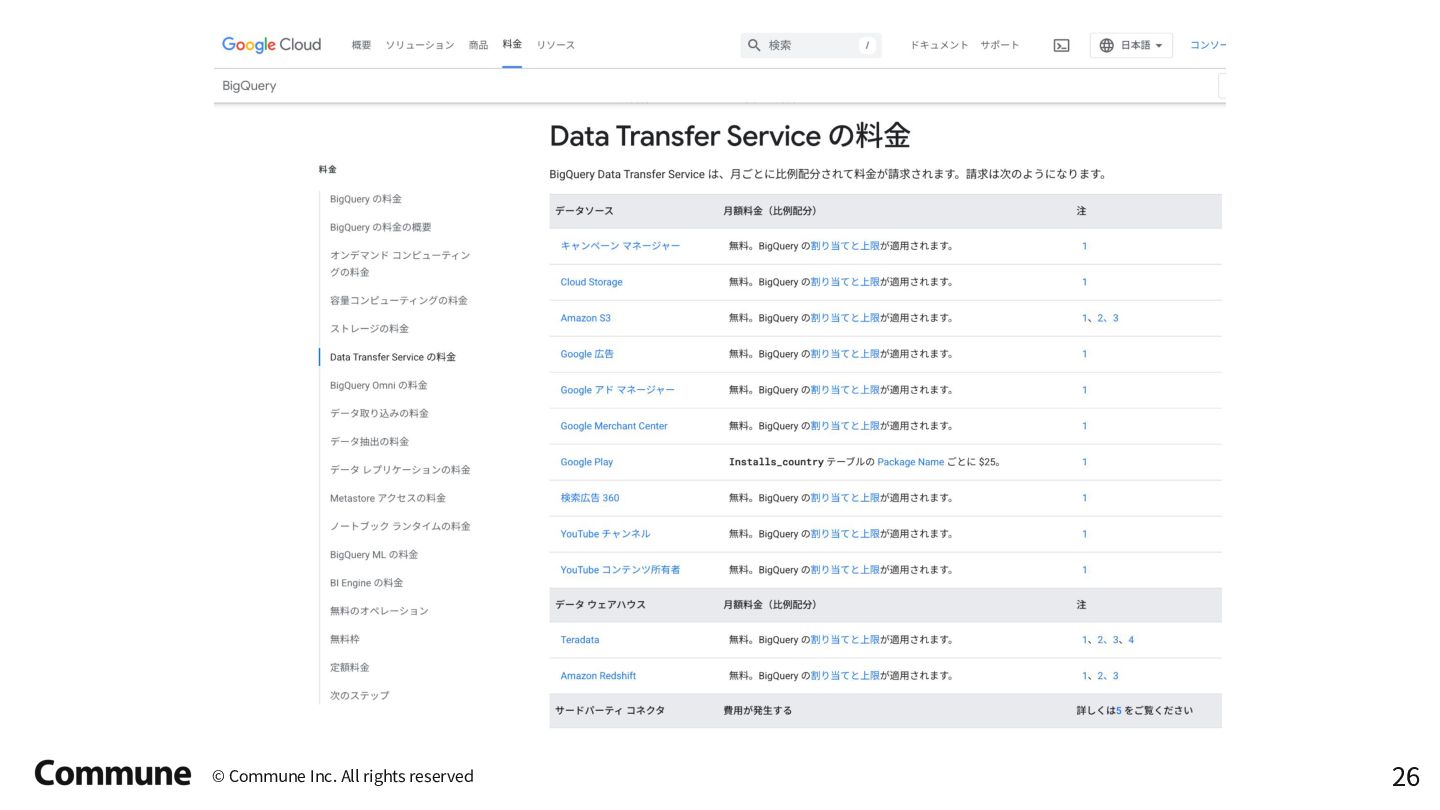
Task: Open the Google アド マネージャー link
Action: coord(617,390)
